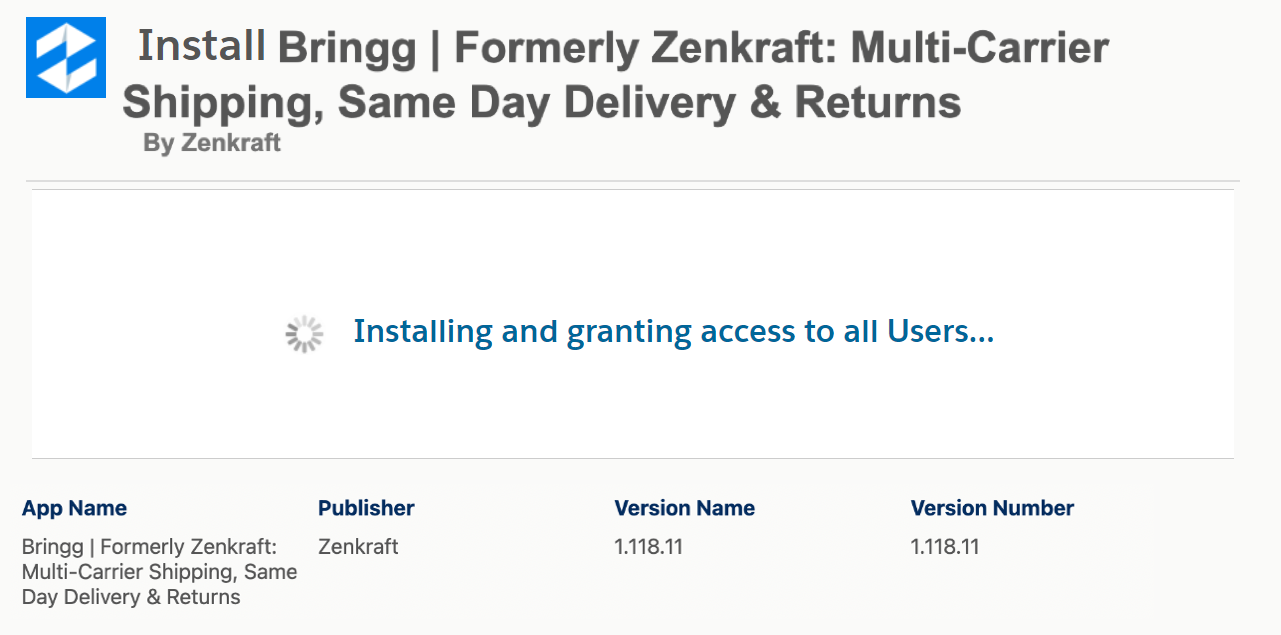
Task: Click the 'Publisher' column label
Action: click(366, 508)
